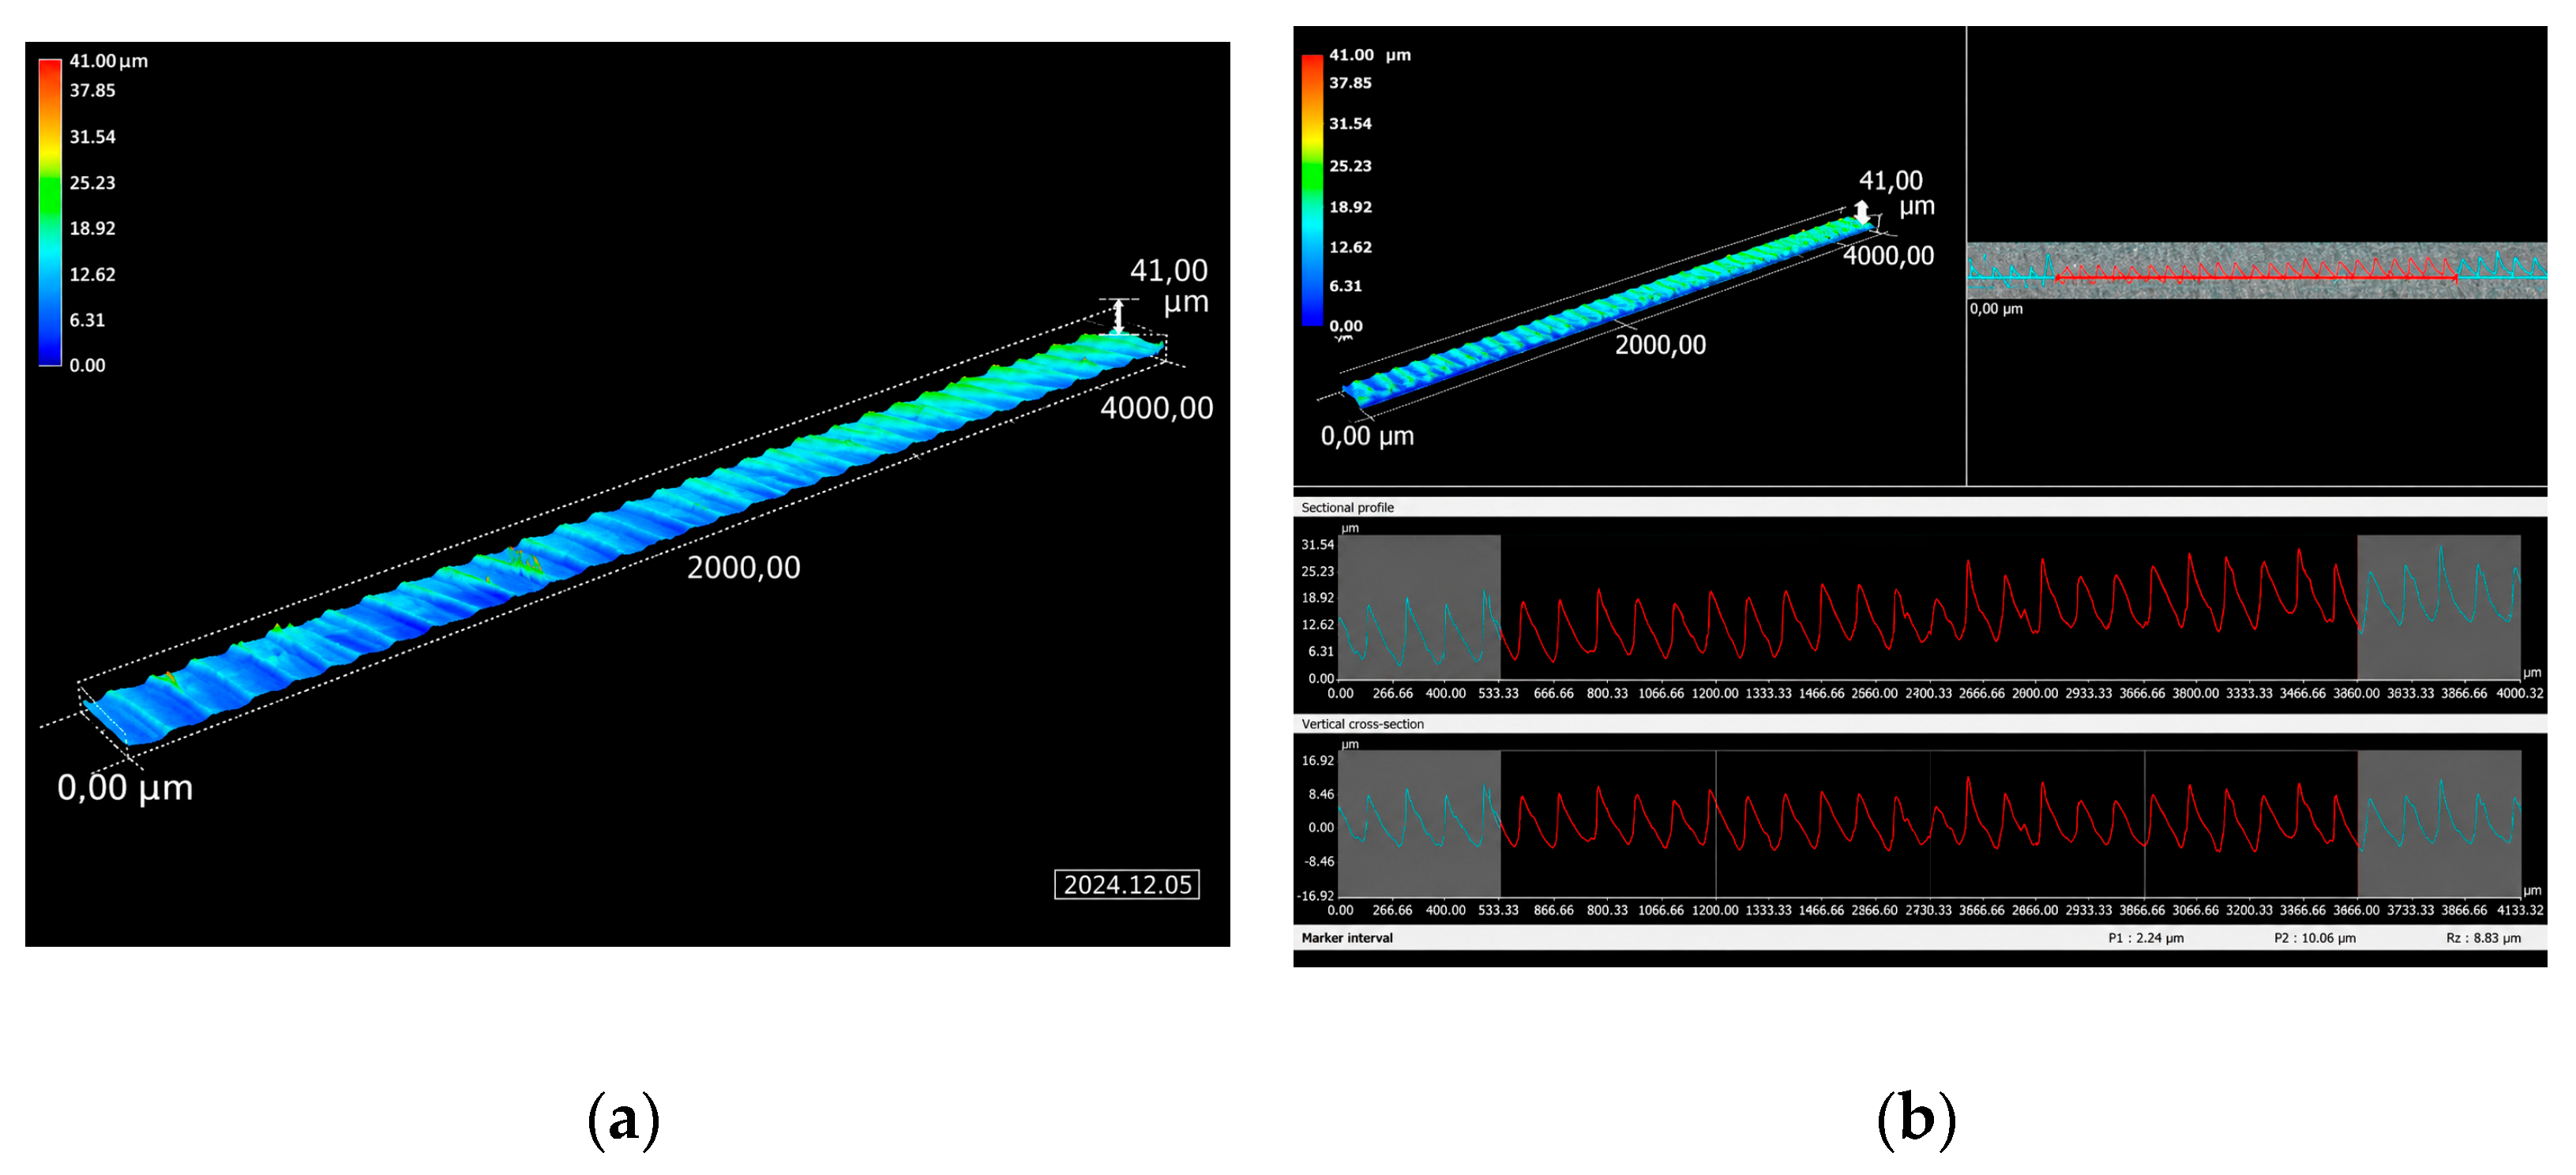Viewport: 2576px width, 1175px height.
Task: Click the left gray region of Sectional profile
Action: [1419, 607]
